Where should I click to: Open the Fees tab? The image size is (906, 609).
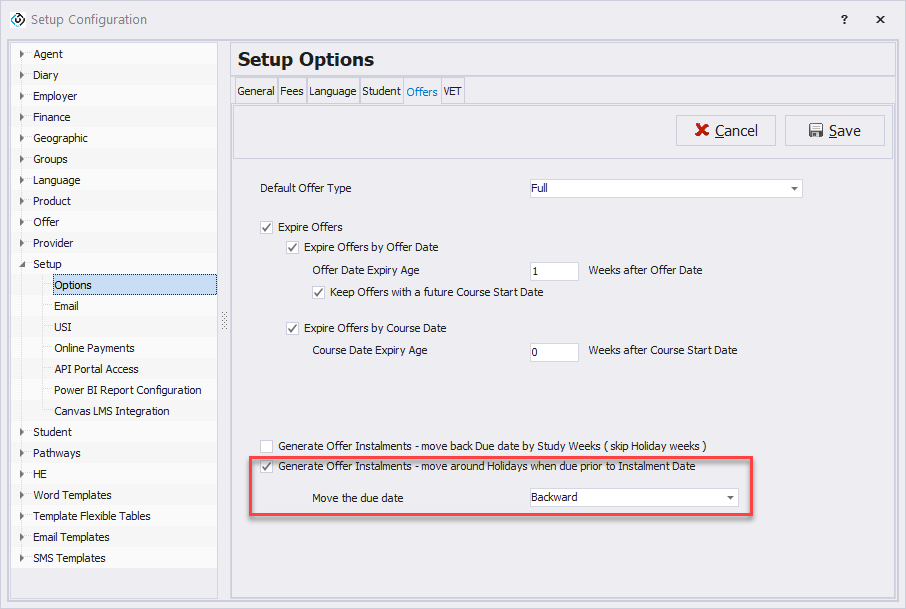(x=292, y=91)
